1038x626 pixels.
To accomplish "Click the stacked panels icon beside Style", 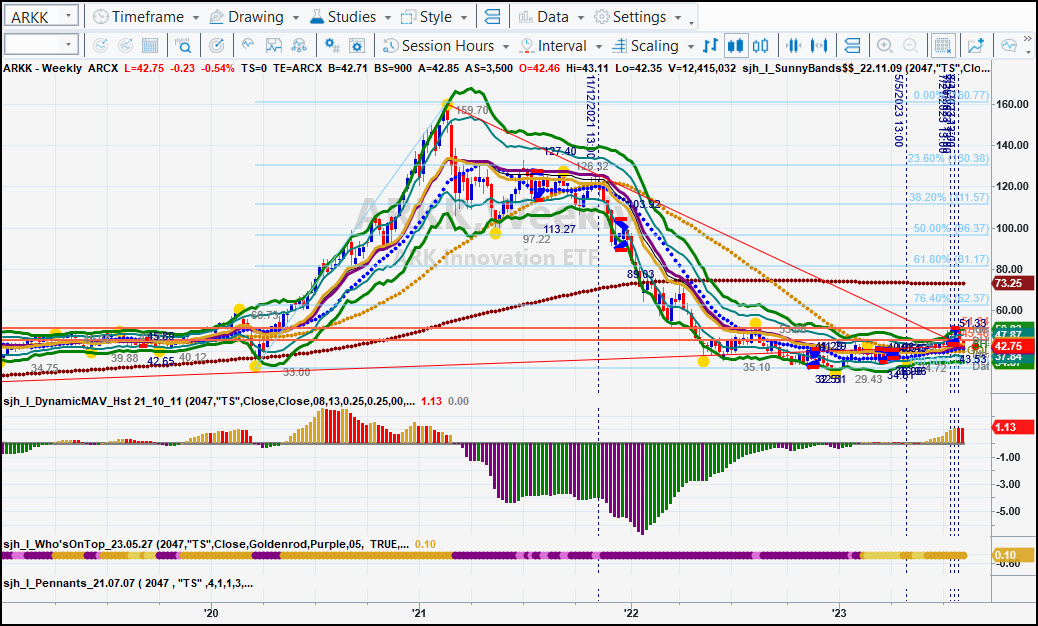I will pyautogui.click(x=492, y=17).
